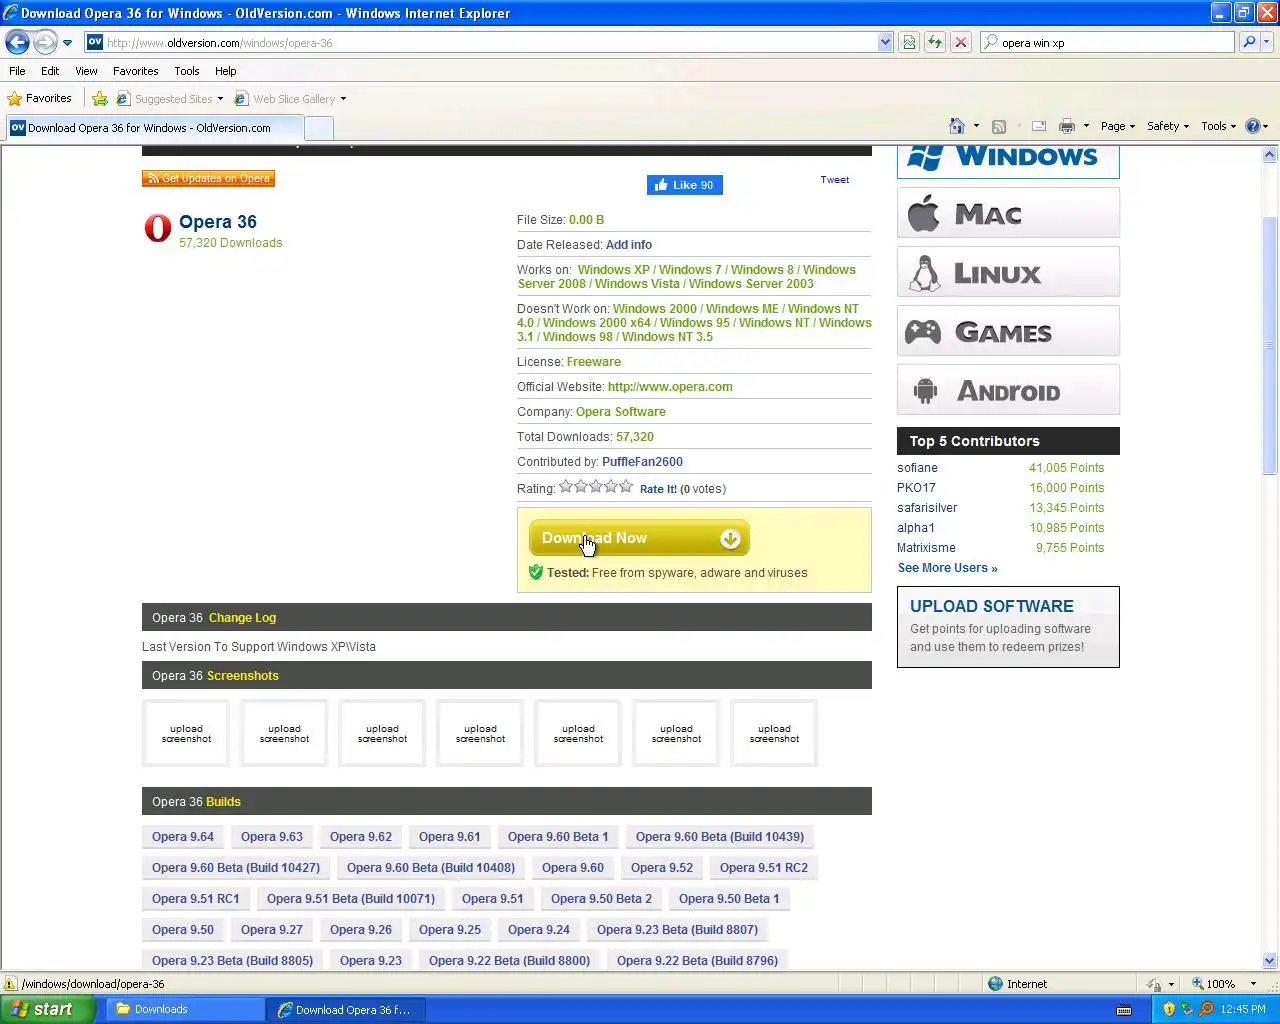Click the Windows Start button
Viewport: 1280px width, 1024px height.
pyautogui.click(x=47, y=1009)
